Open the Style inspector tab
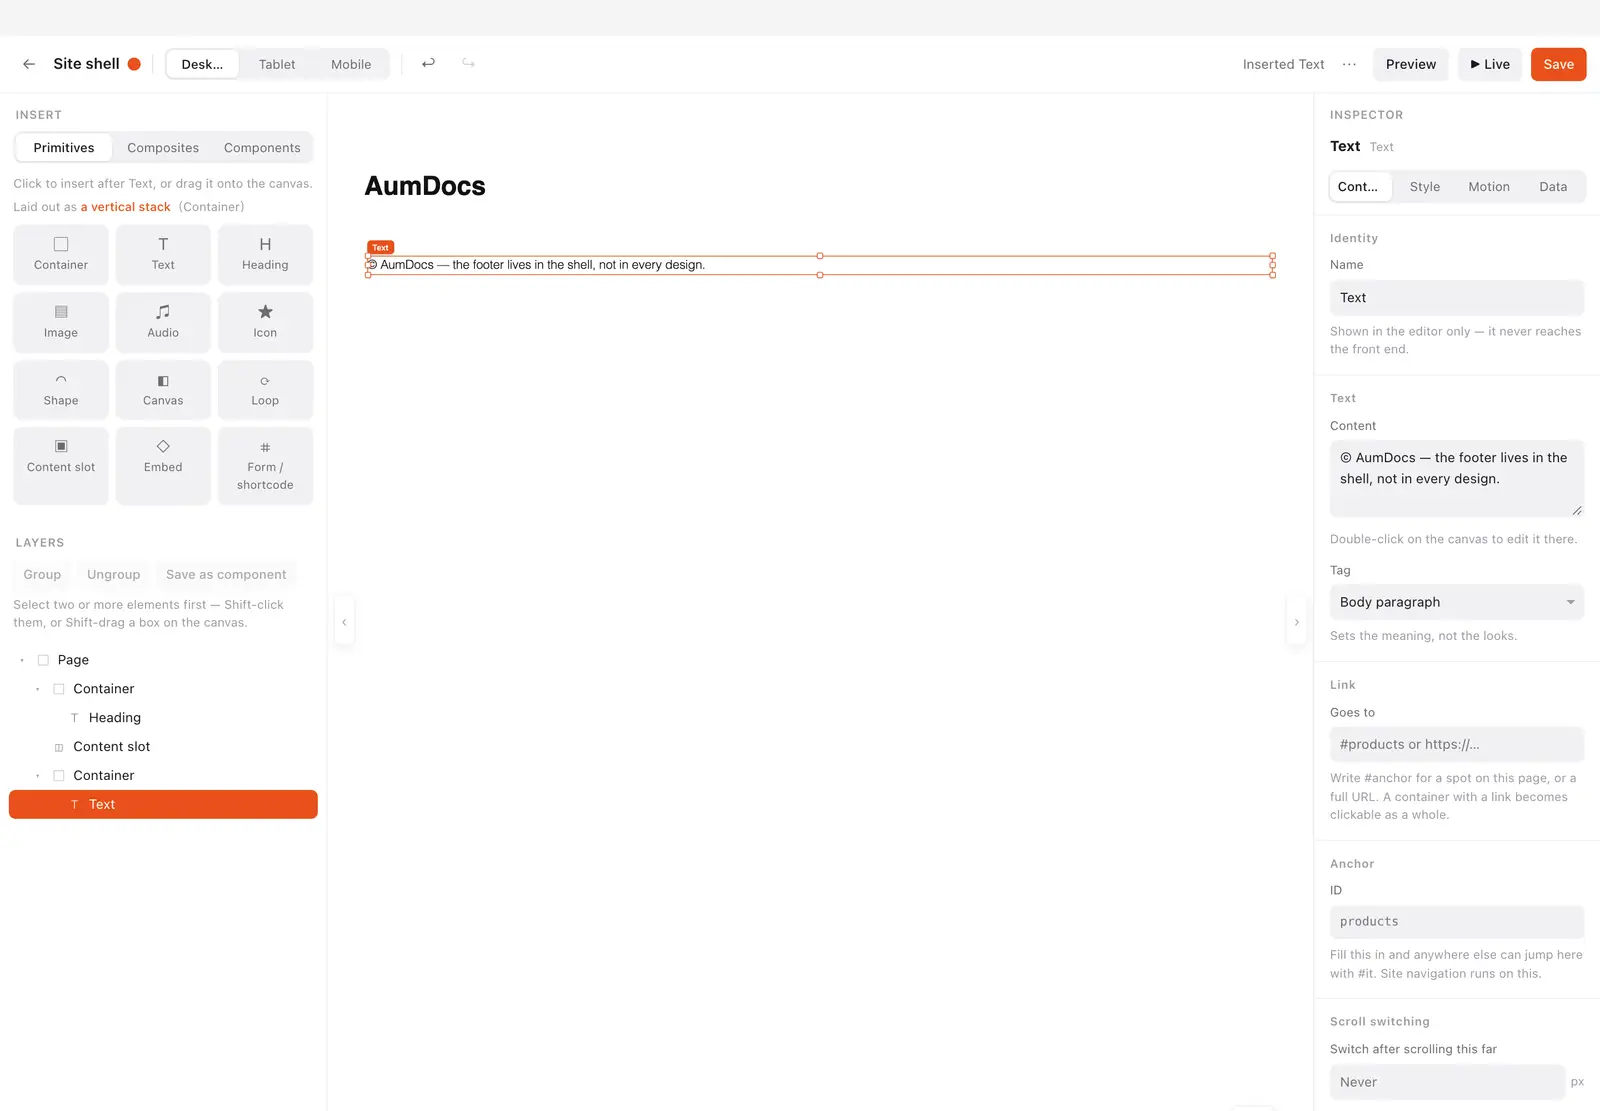The height and width of the screenshot is (1111, 1600). [1425, 187]
